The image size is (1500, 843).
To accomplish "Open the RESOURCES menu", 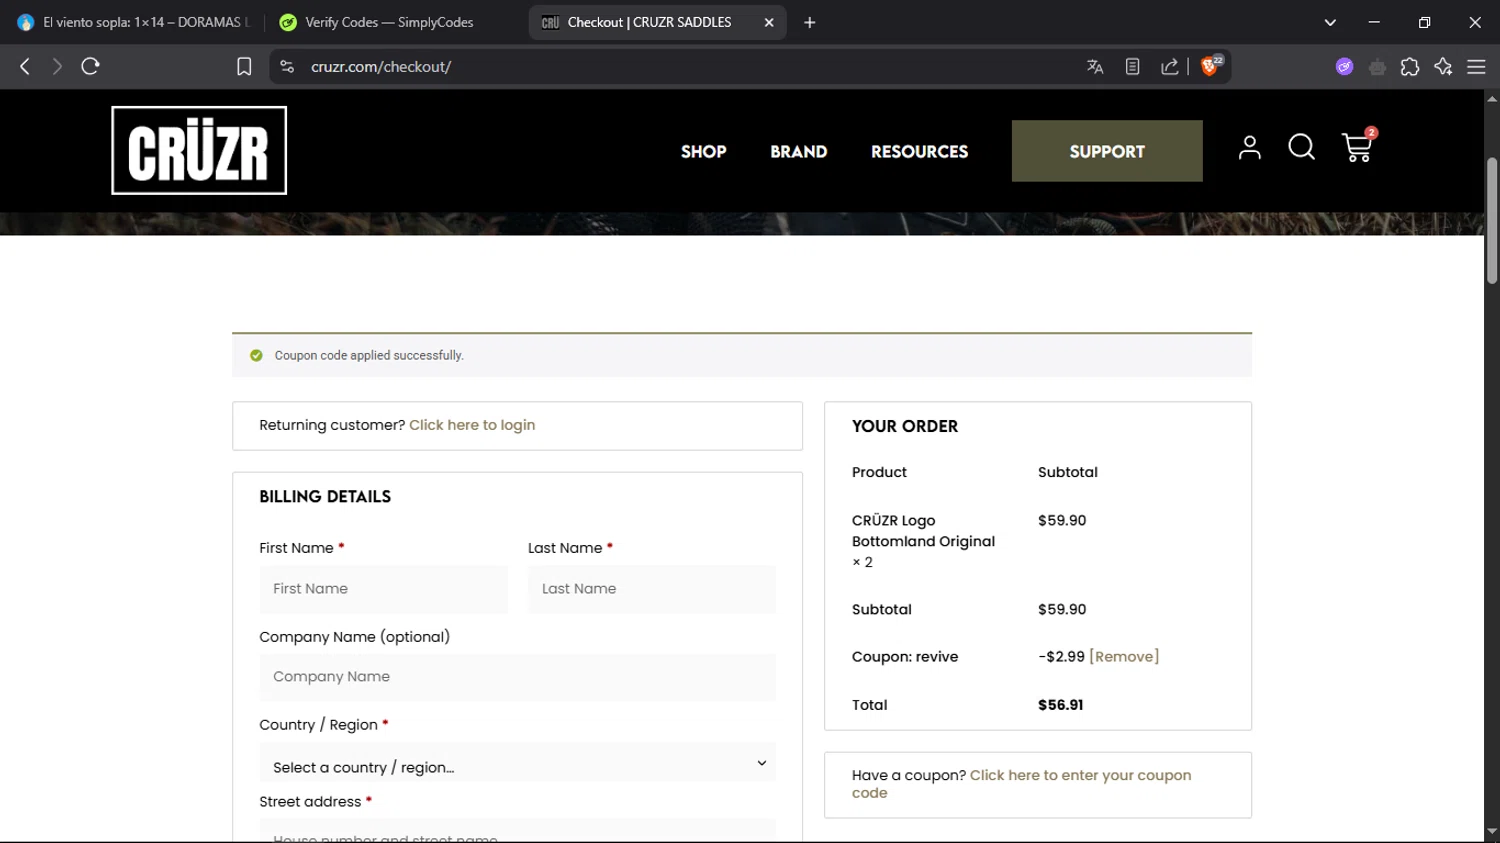I will [x=919, y=152].
